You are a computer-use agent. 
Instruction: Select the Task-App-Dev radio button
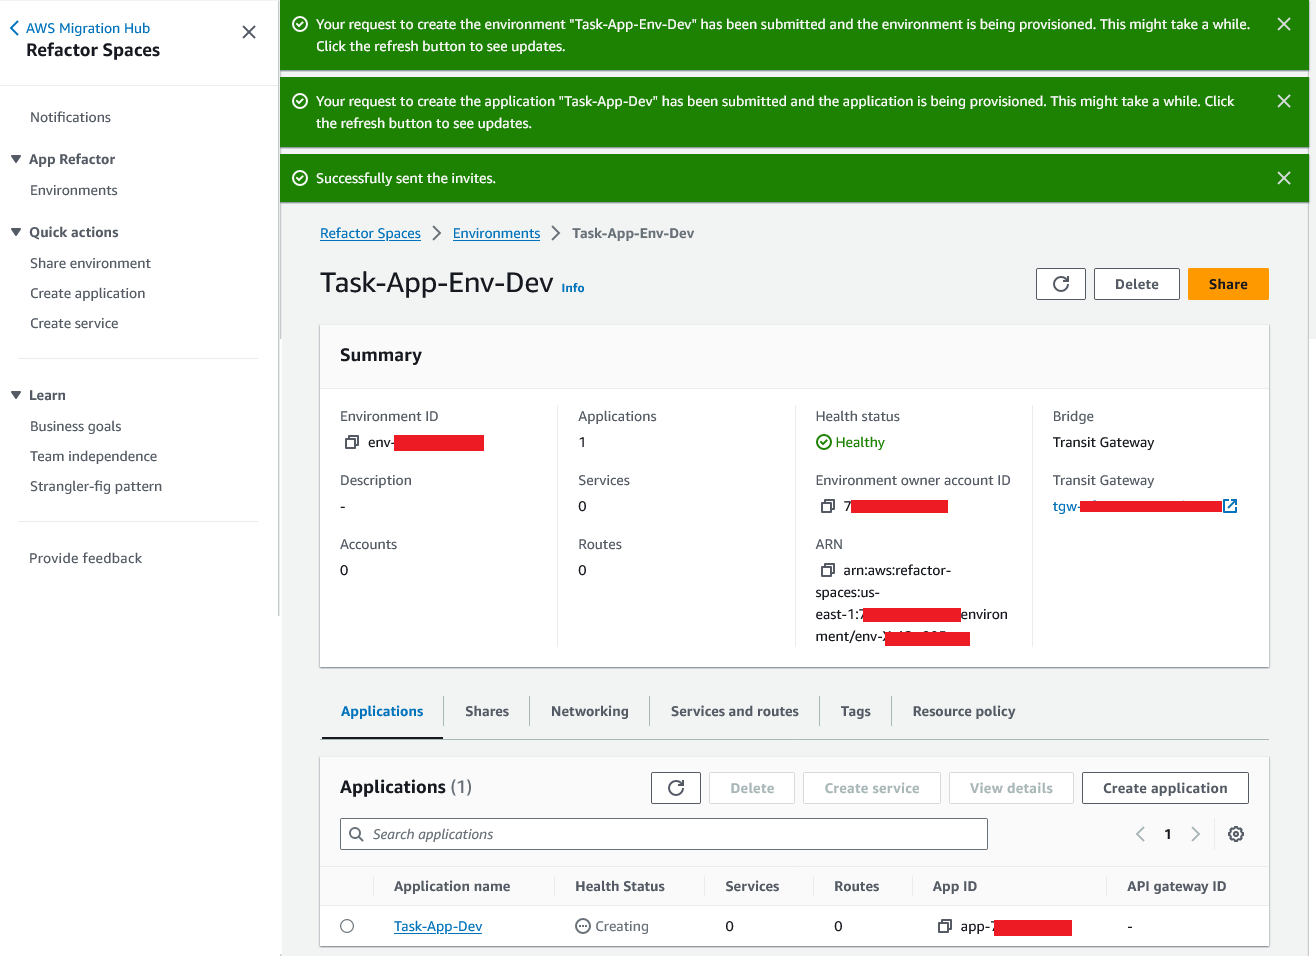[347, 926]
